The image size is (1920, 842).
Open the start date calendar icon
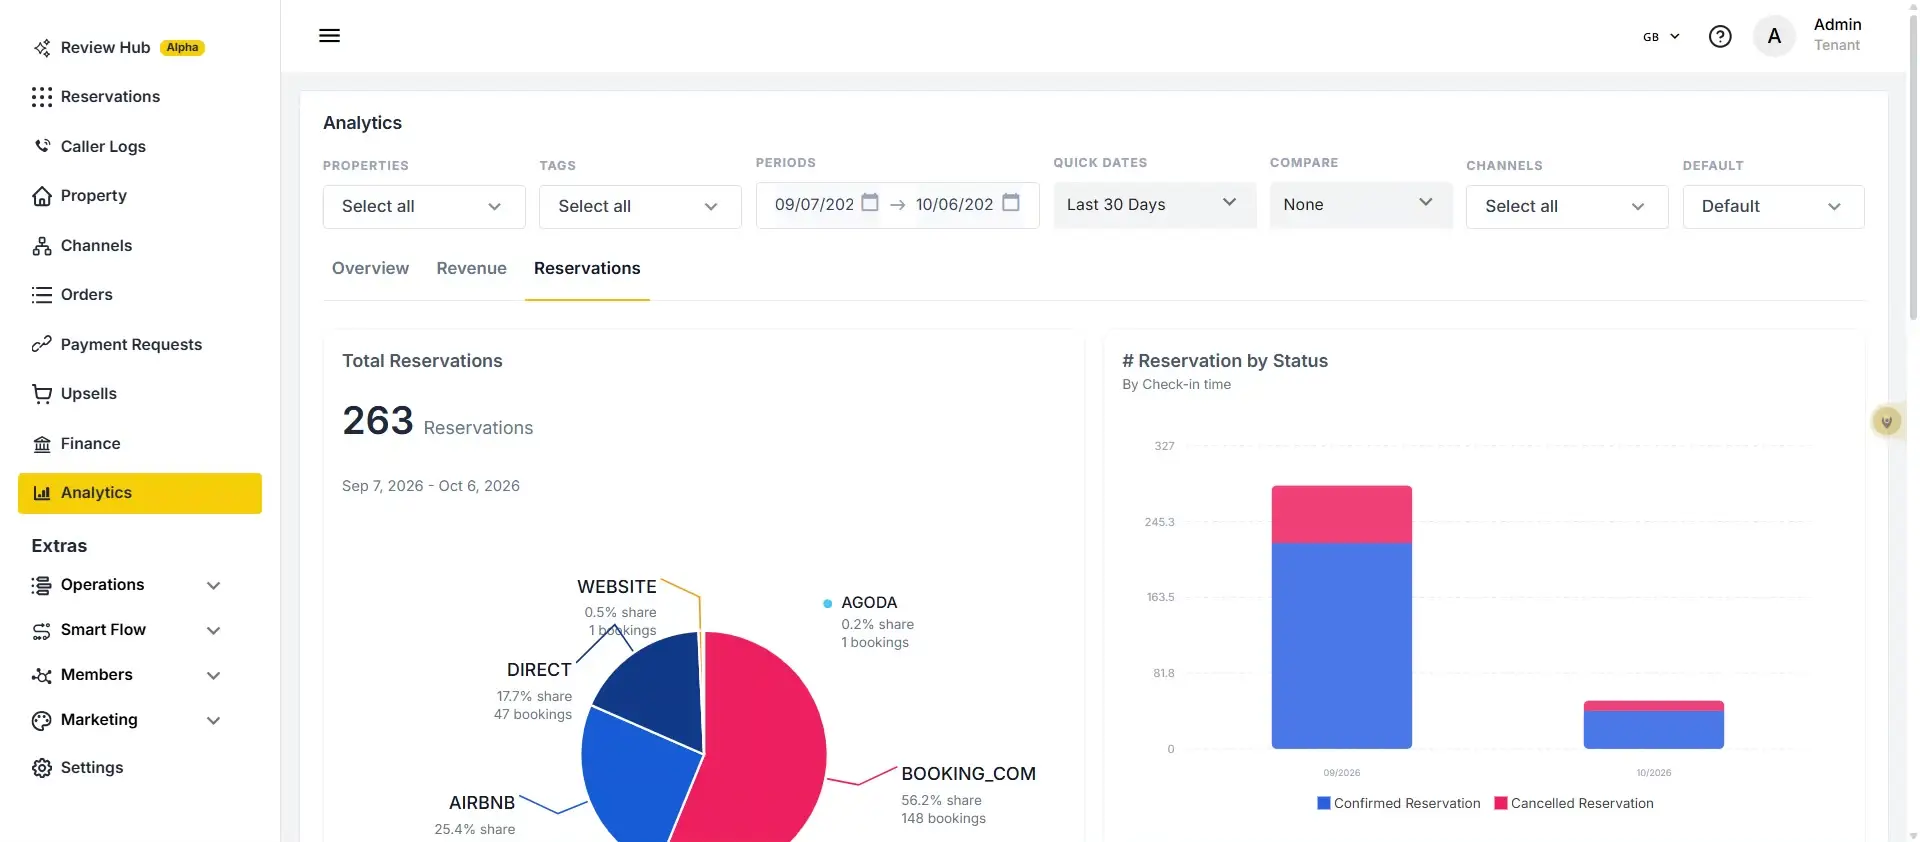[x=870, y=202]
